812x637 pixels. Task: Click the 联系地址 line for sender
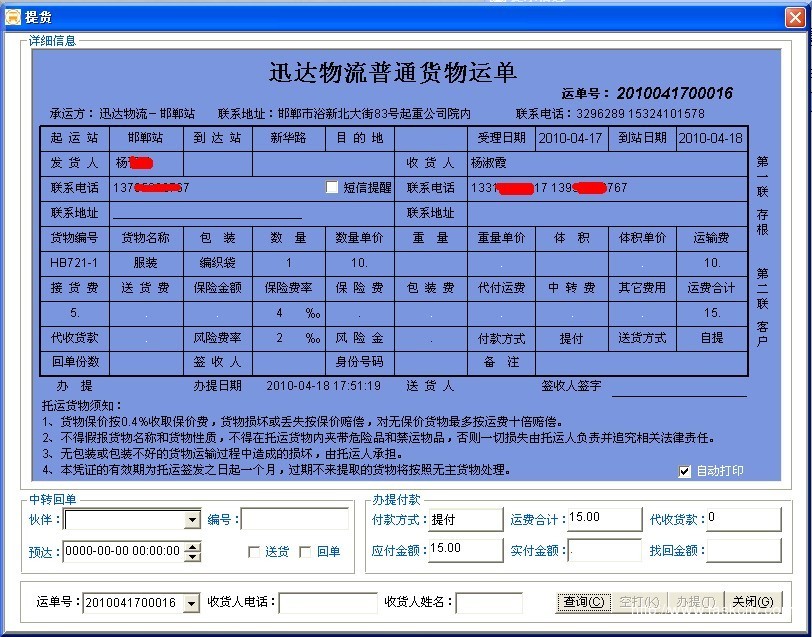(x=207, y=212)
